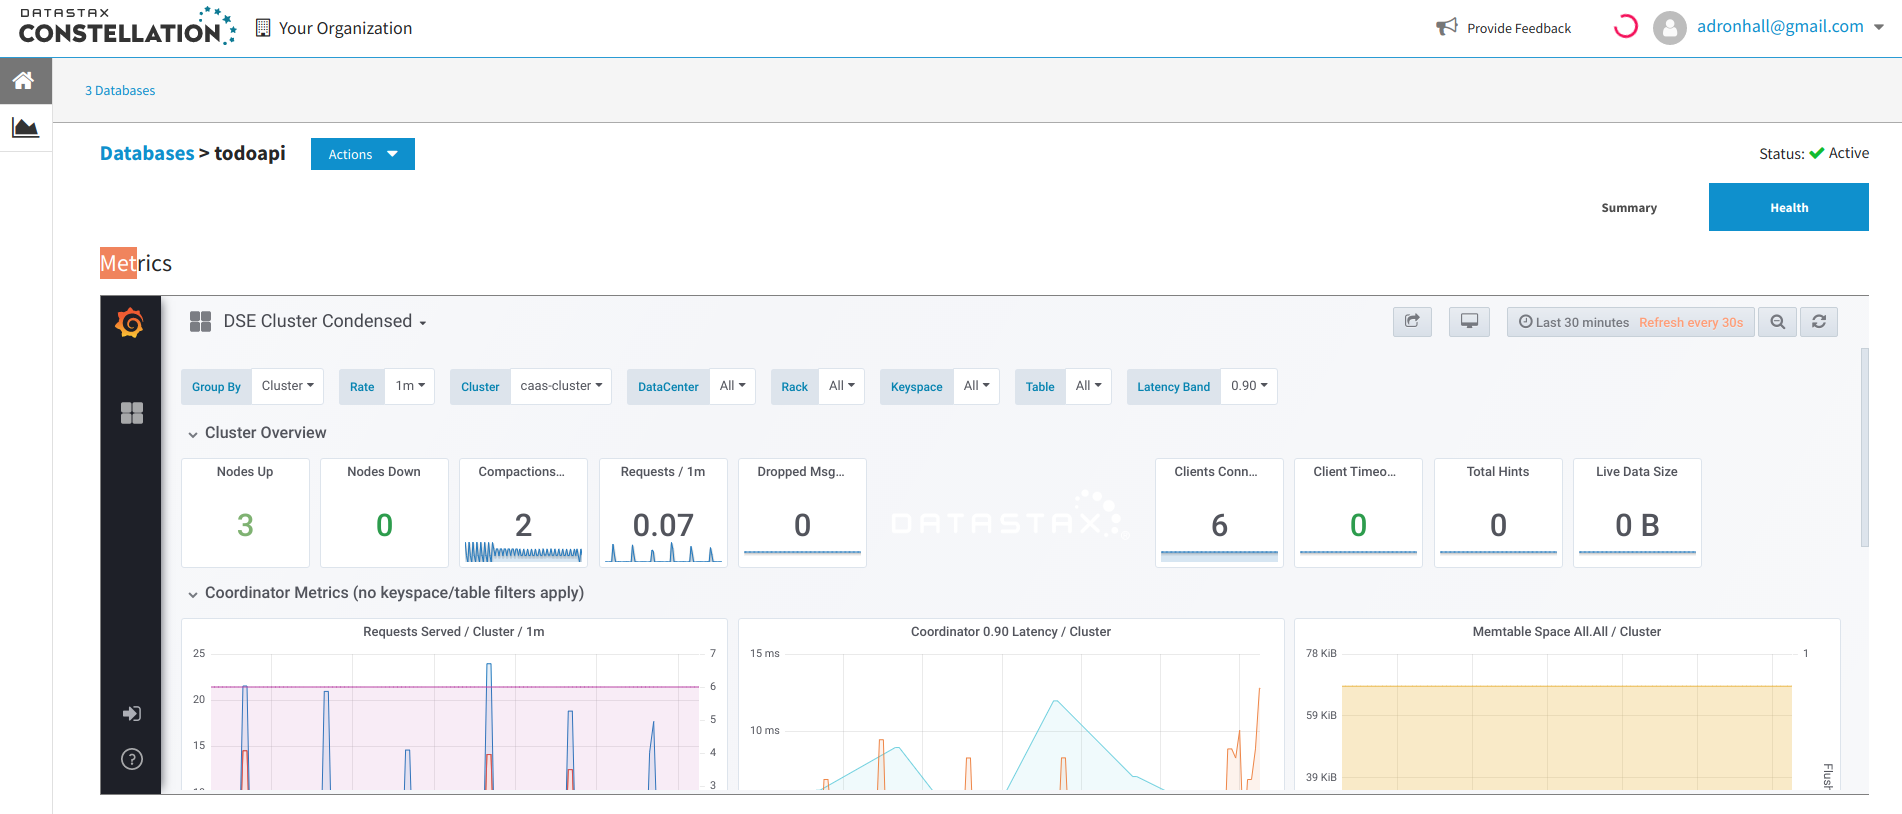Click the Grafana sign-in icon
The width and height of the screenshot is (1902, 814).
132,713
